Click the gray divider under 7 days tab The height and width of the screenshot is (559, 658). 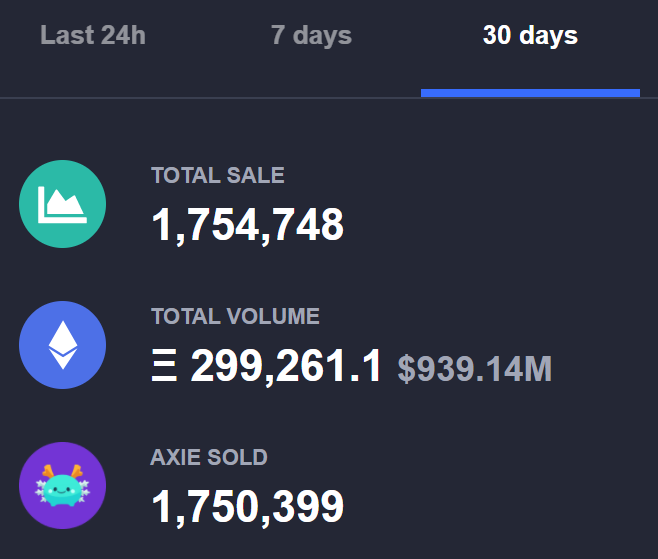(x=311, y=97)
